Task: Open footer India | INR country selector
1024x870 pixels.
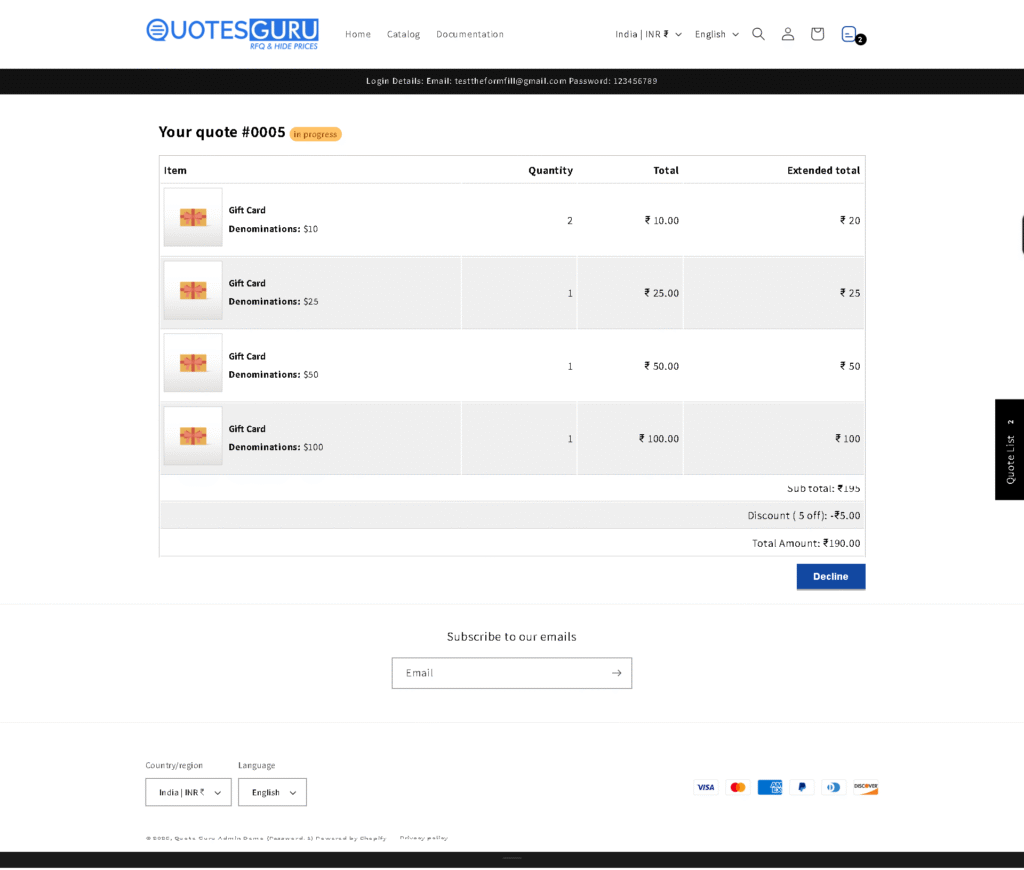Action: tap(188, 792)
